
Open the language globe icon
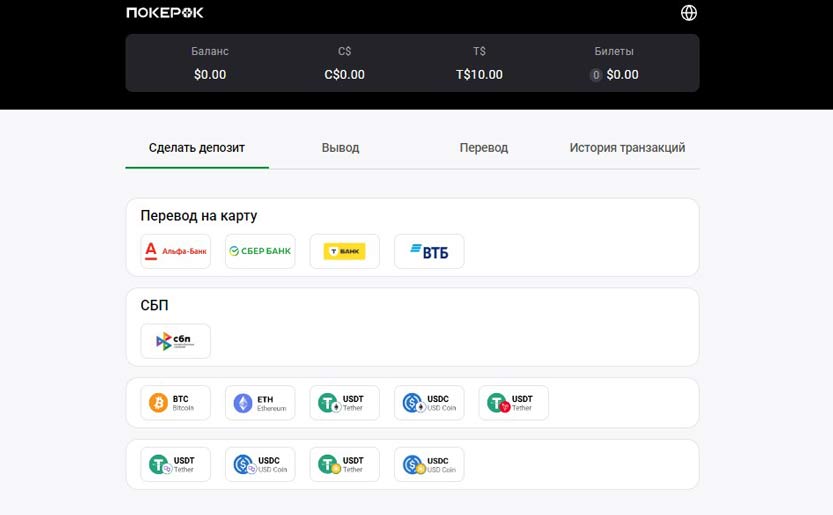tap(688, 13)
